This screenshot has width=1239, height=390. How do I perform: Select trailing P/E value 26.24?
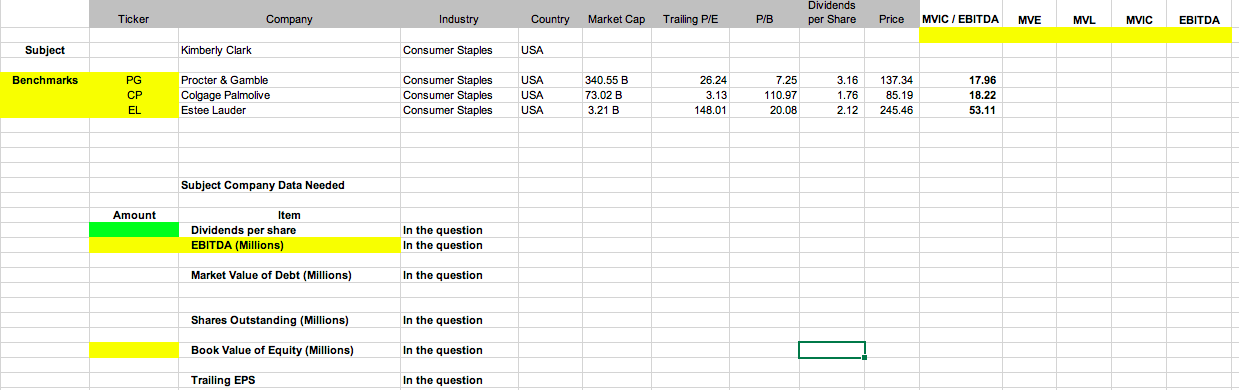tap(690, 80)
